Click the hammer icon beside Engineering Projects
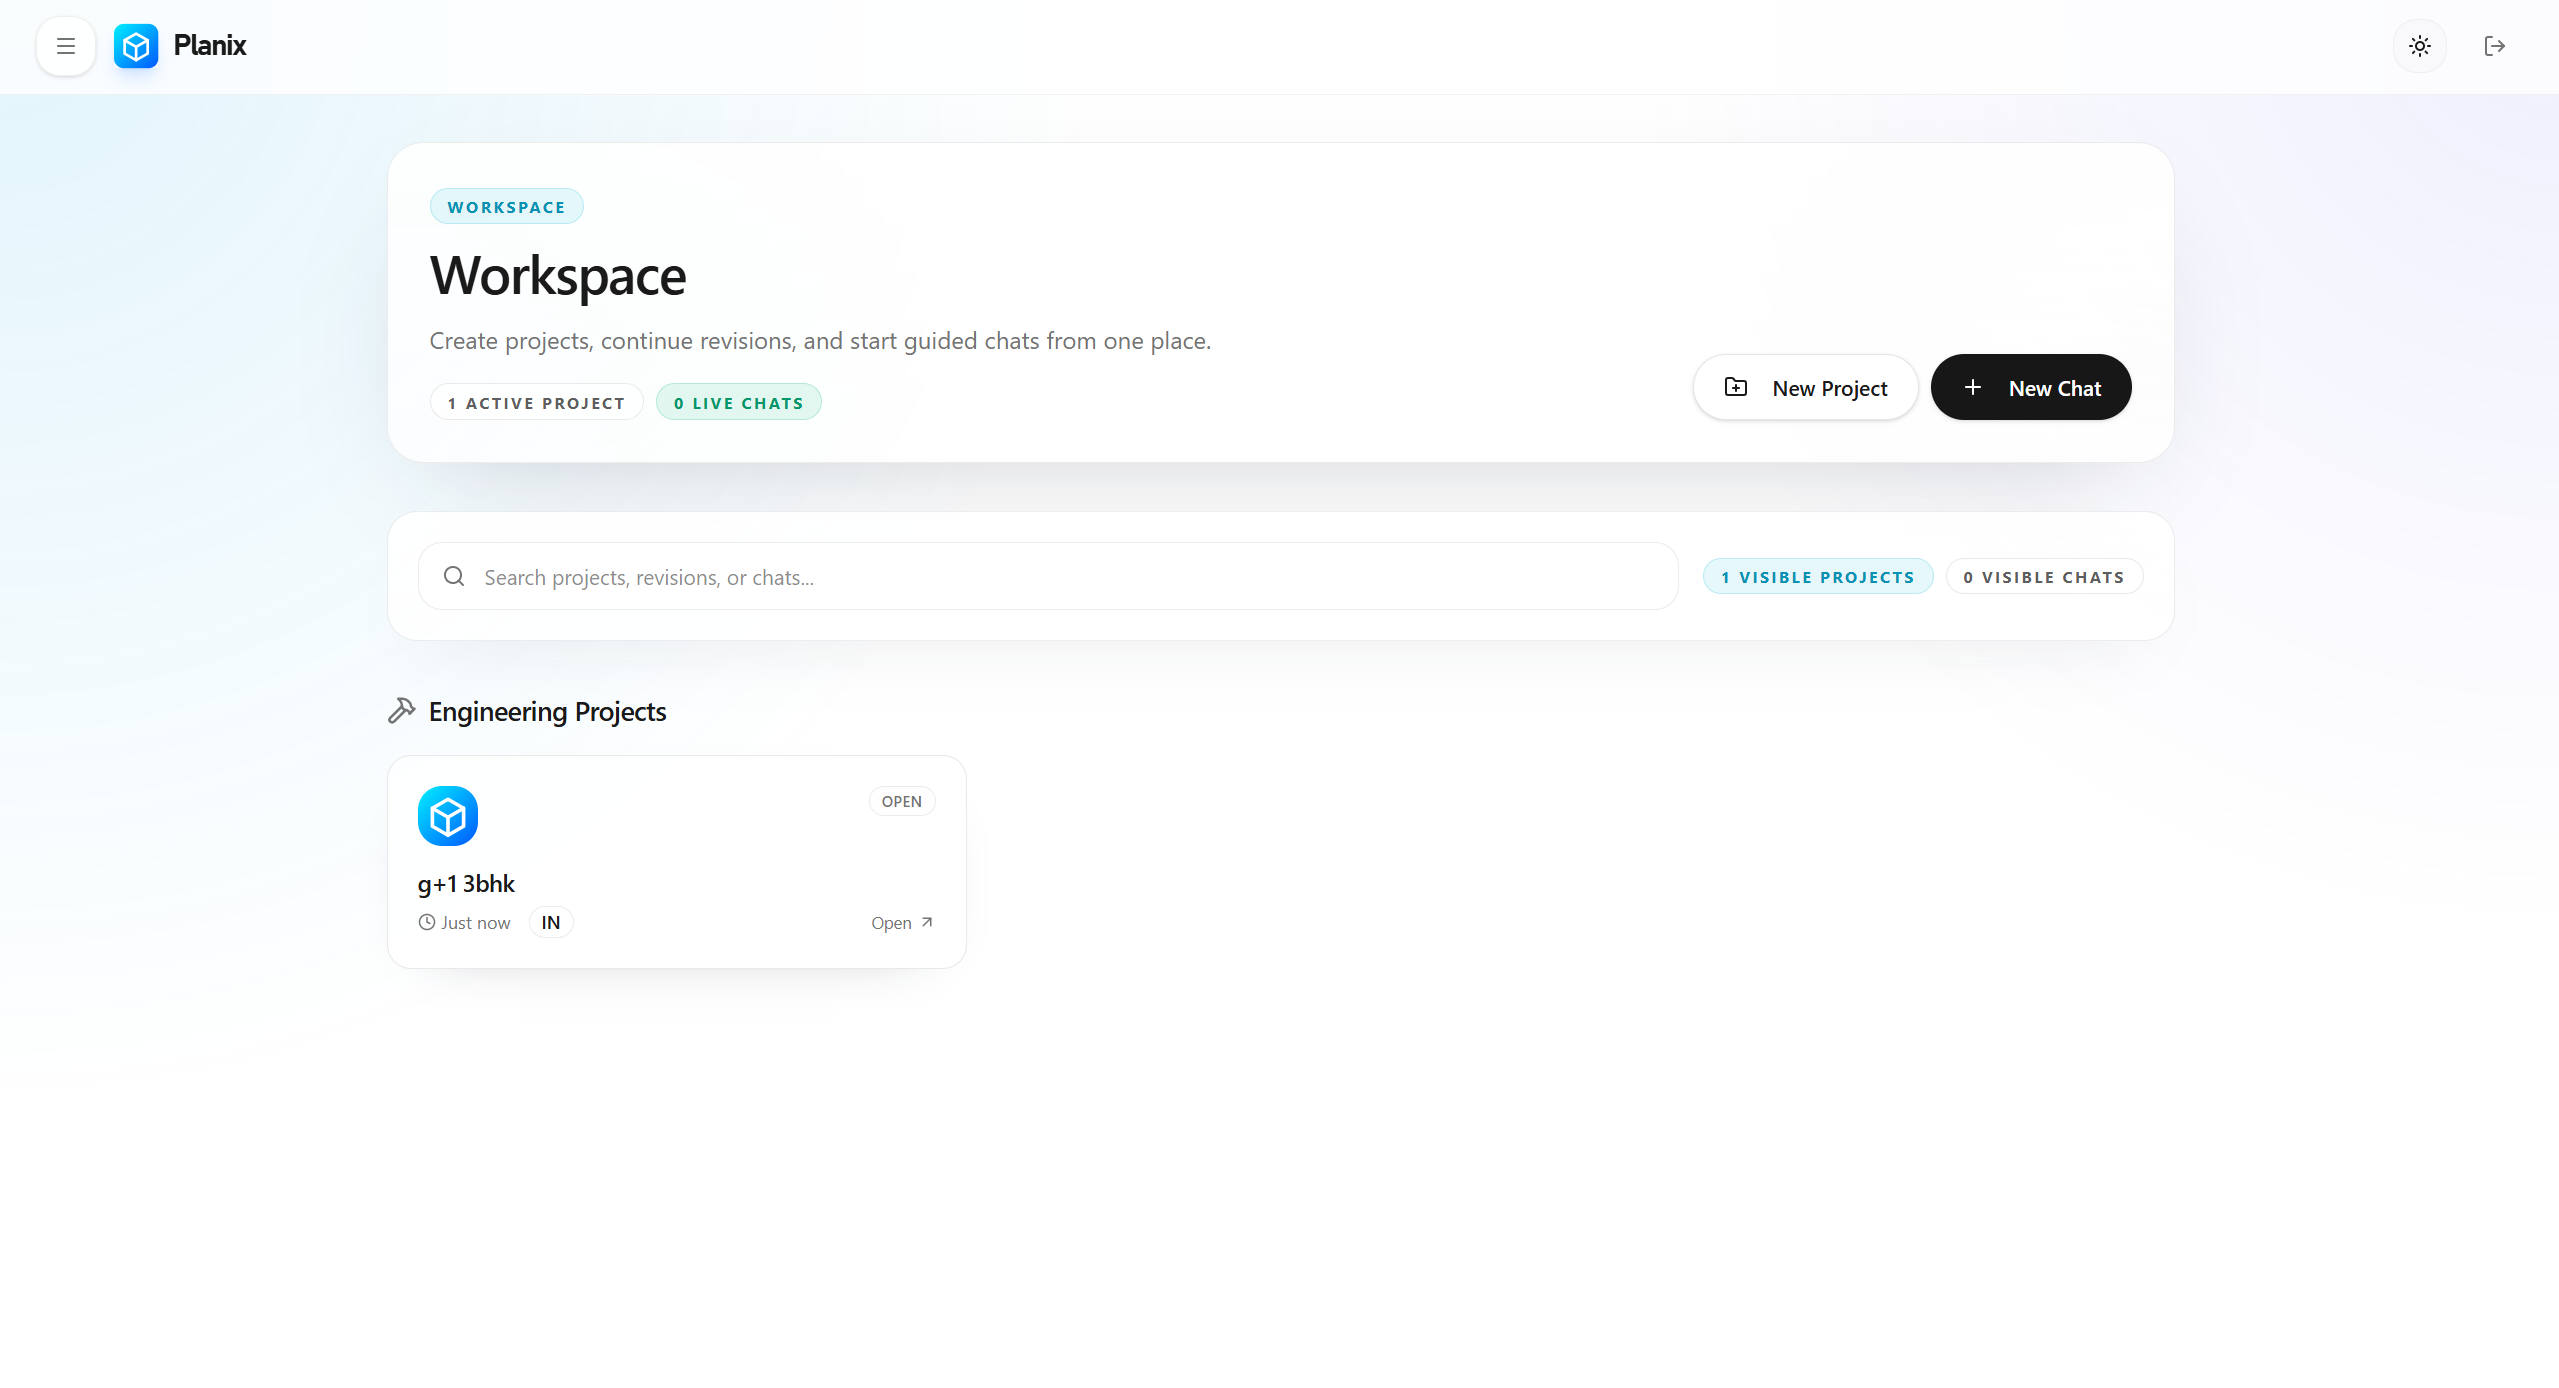 [402, 711]
